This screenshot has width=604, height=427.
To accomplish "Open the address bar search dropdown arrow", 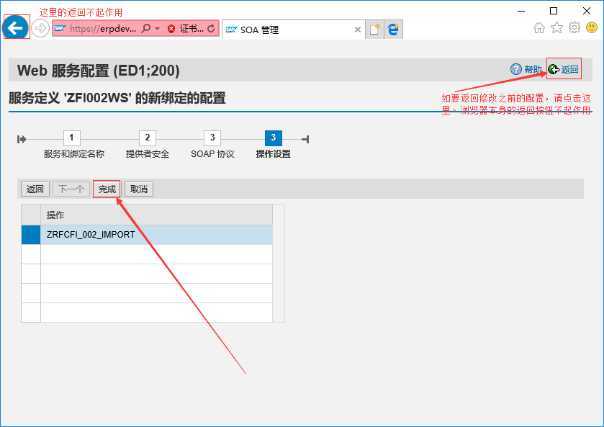I will tap(158, 28).
